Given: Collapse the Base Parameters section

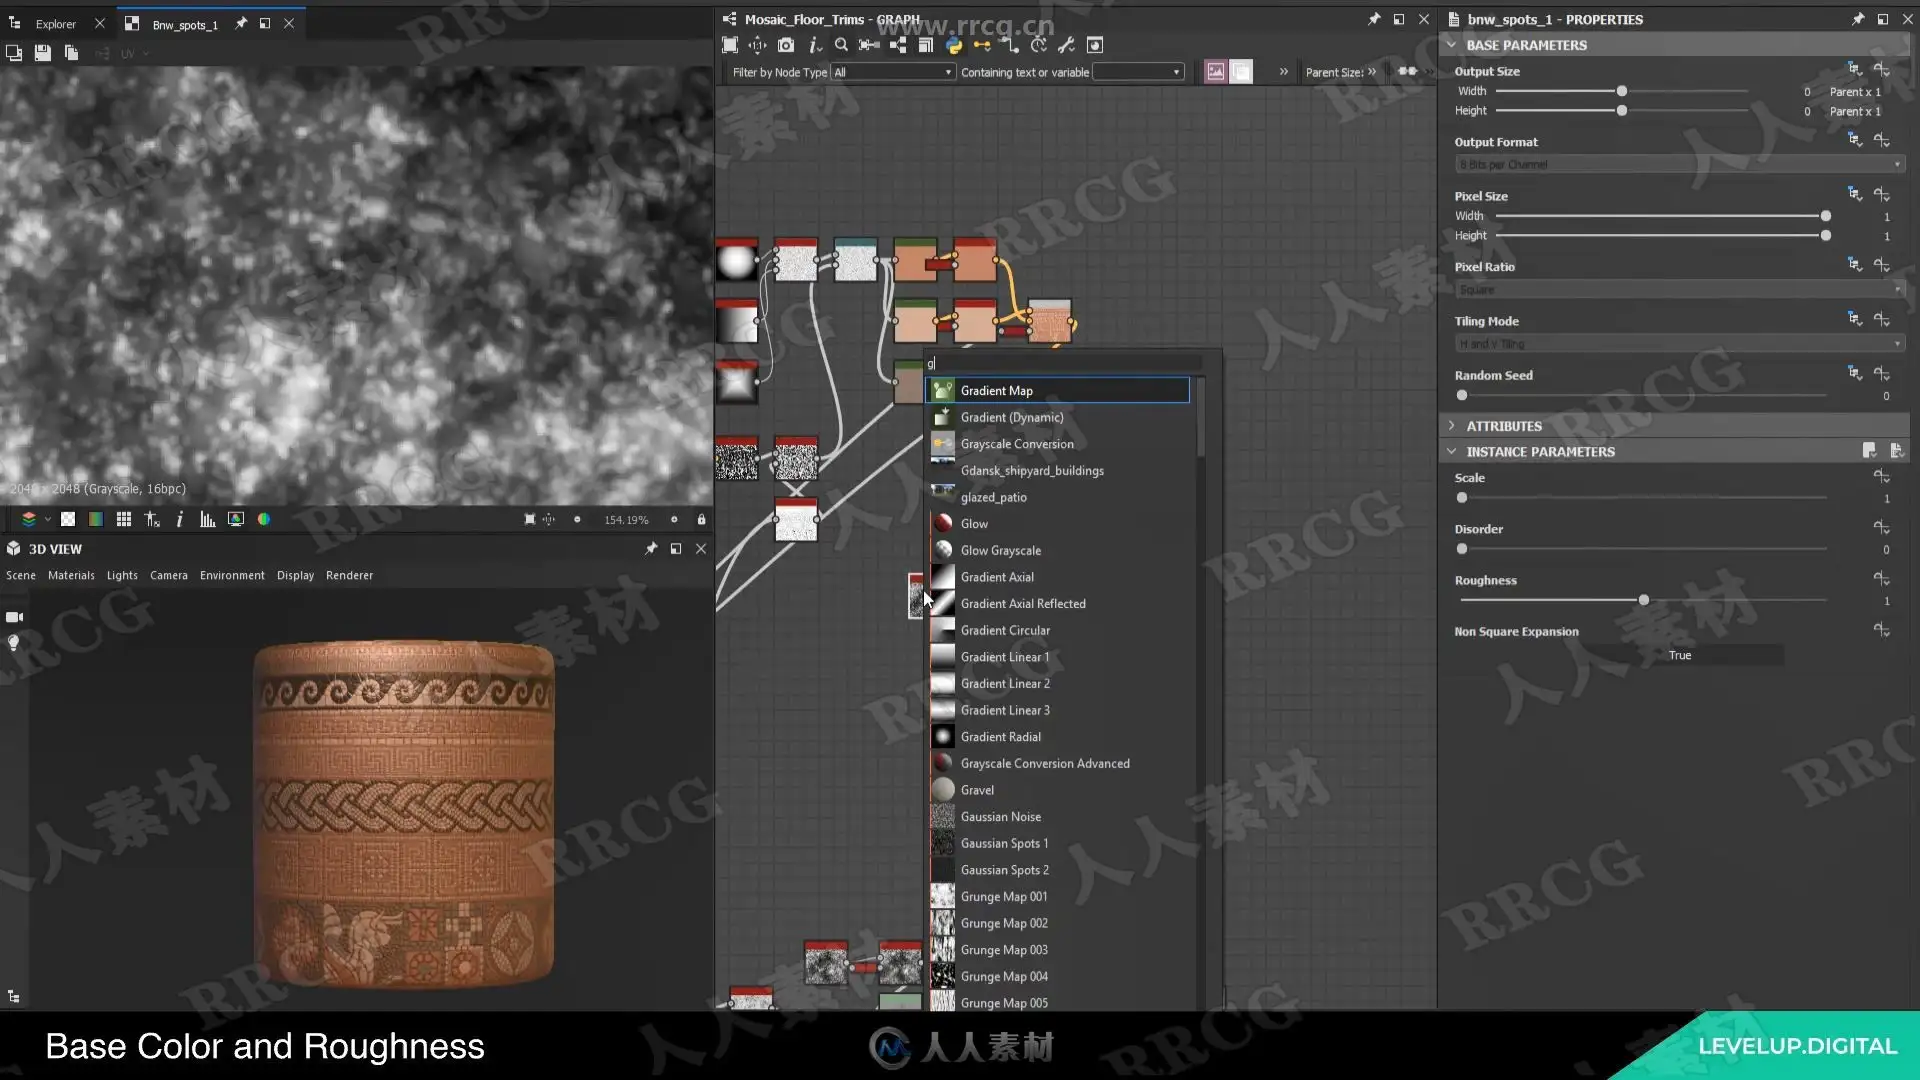Looking at the screenshot, I should tap(1452, 45).
